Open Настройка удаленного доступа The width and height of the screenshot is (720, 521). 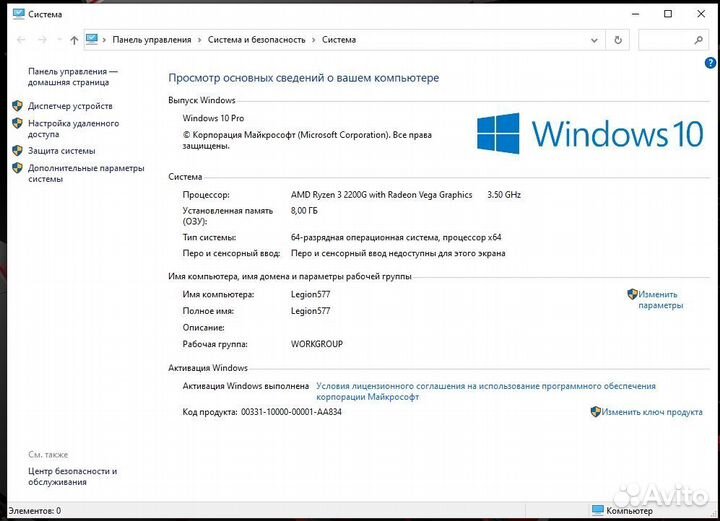pyautogui.click(x=73, y=129)
